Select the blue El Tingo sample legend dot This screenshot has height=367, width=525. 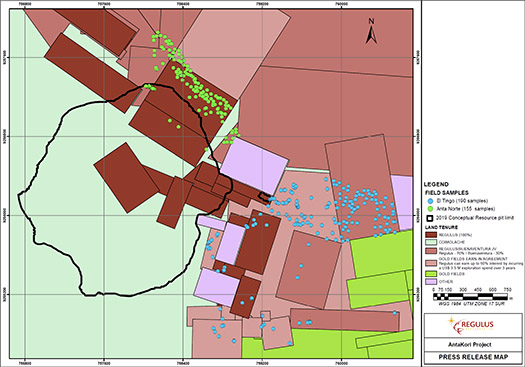tap(431, 201)
